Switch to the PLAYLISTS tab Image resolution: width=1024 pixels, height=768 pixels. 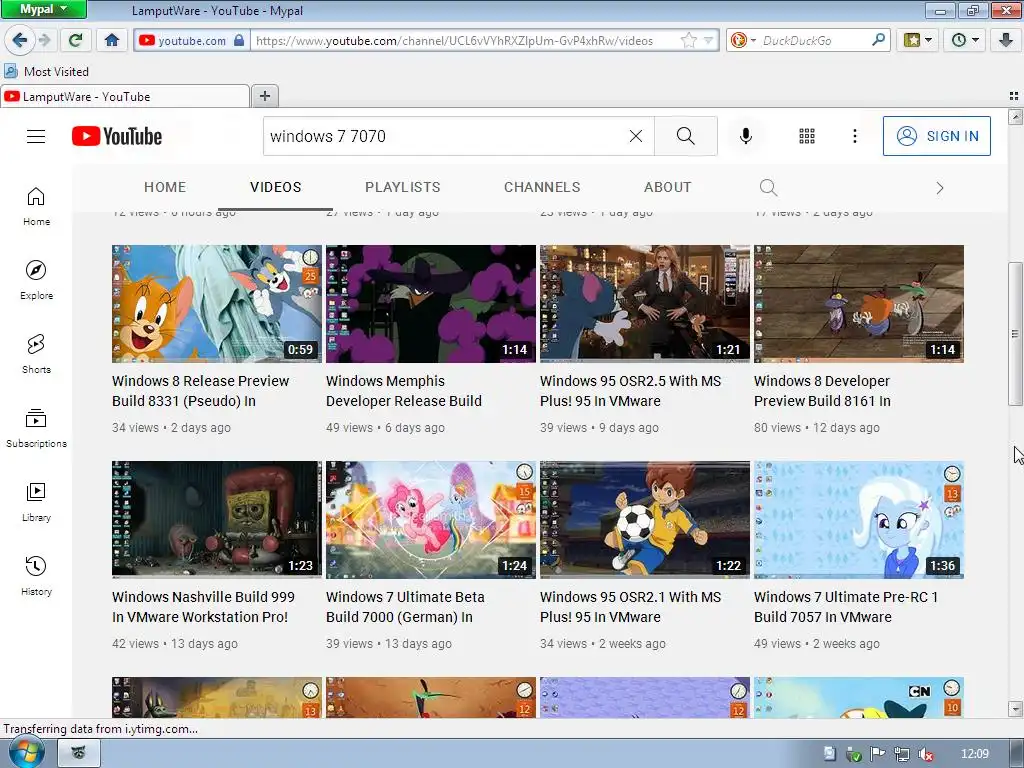pos(403,187)
